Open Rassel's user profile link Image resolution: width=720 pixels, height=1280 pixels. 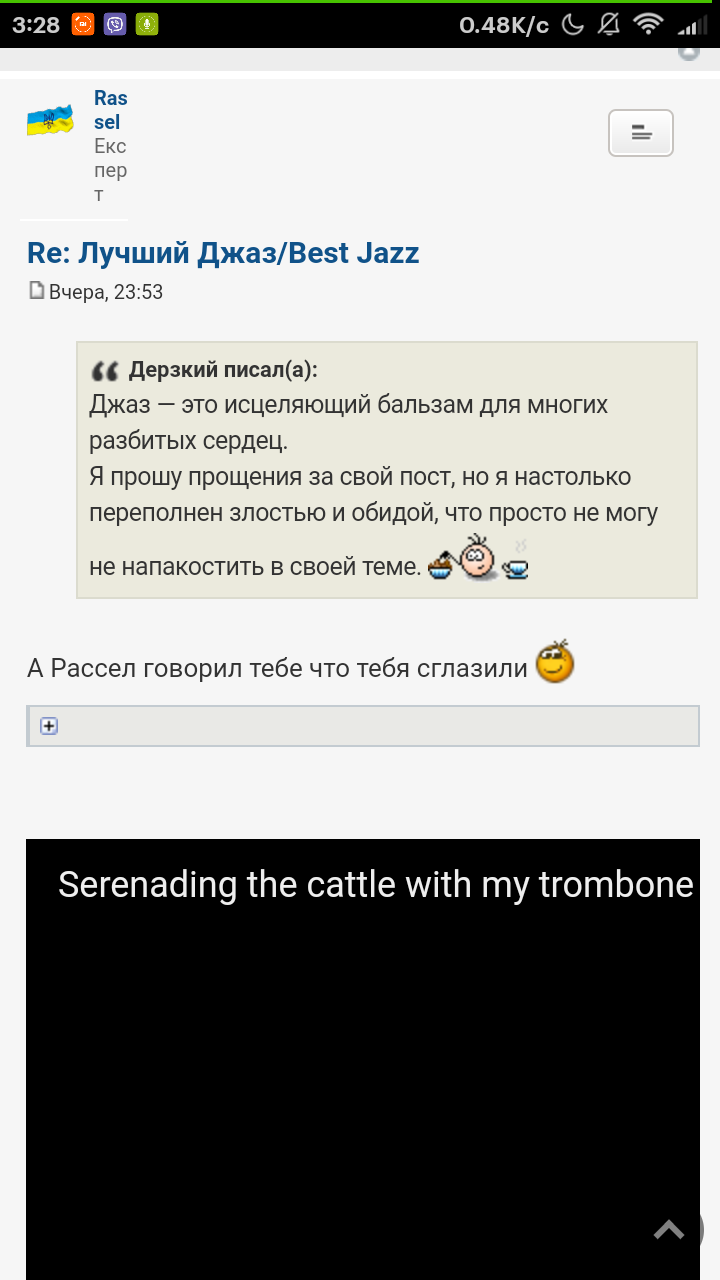110,110
